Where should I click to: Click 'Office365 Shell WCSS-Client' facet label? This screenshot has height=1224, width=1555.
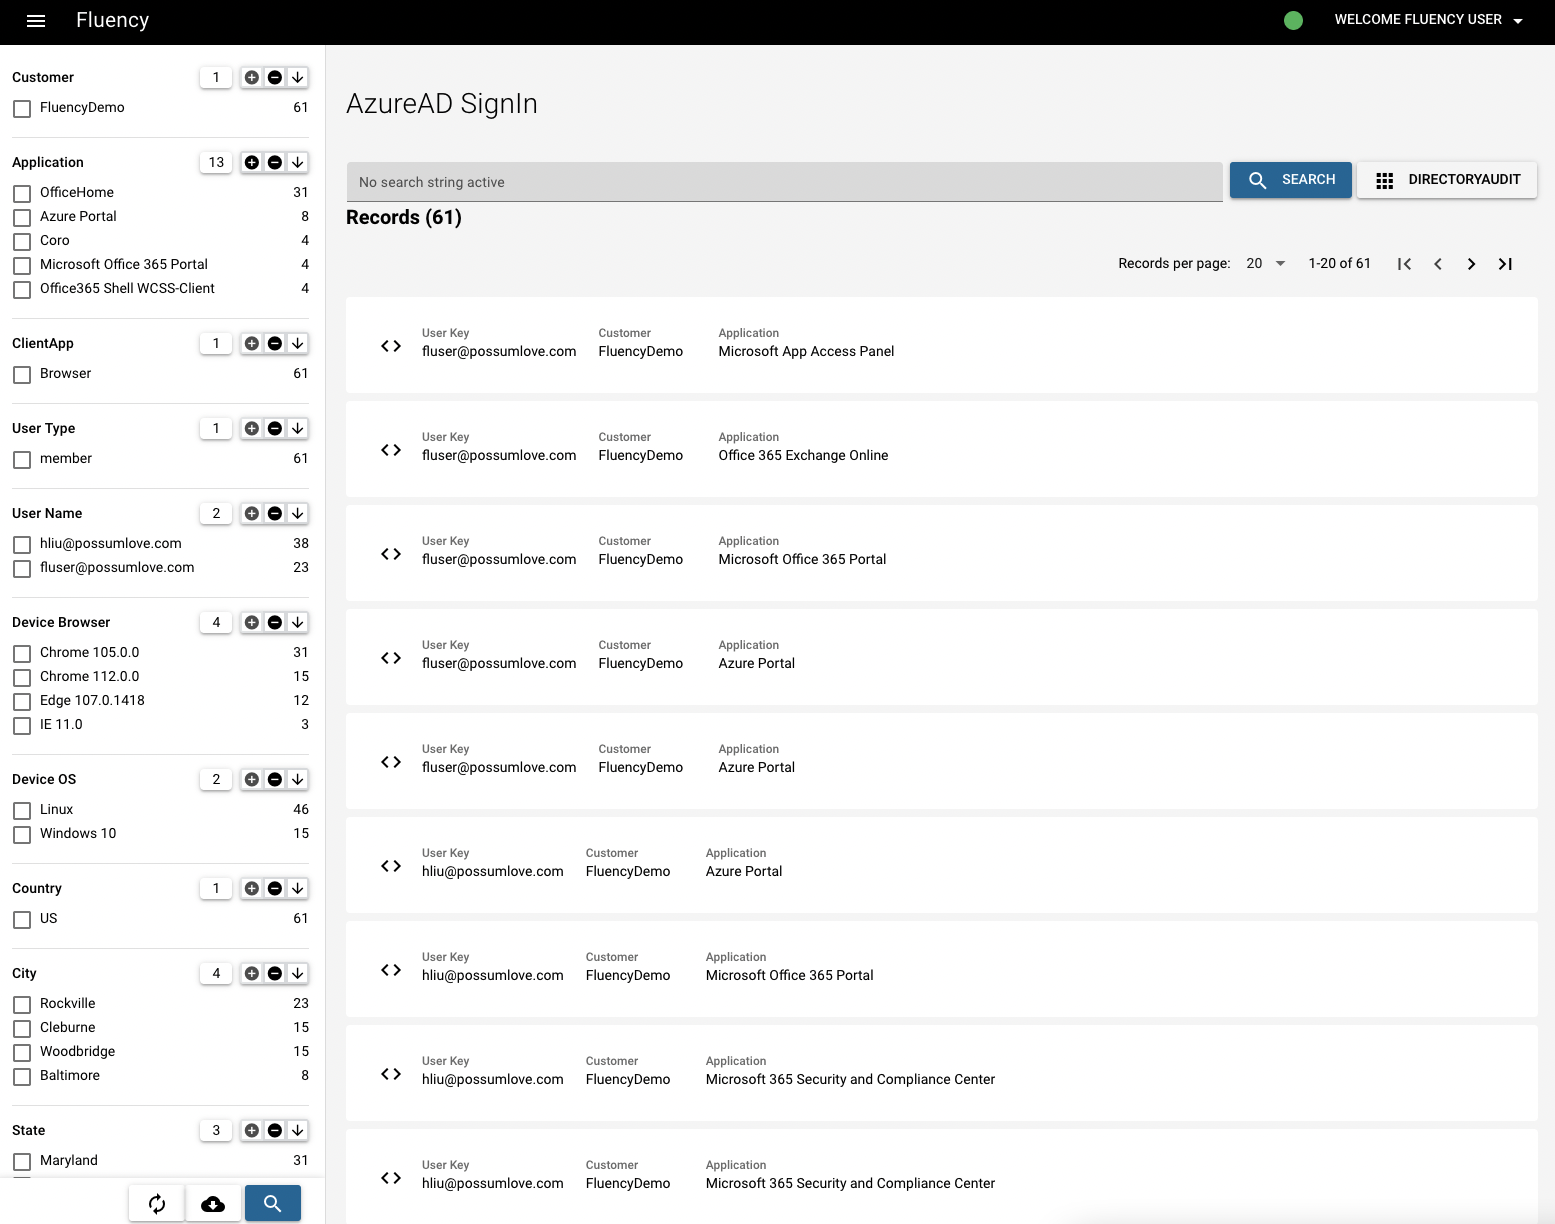click(x=127, y=288)
